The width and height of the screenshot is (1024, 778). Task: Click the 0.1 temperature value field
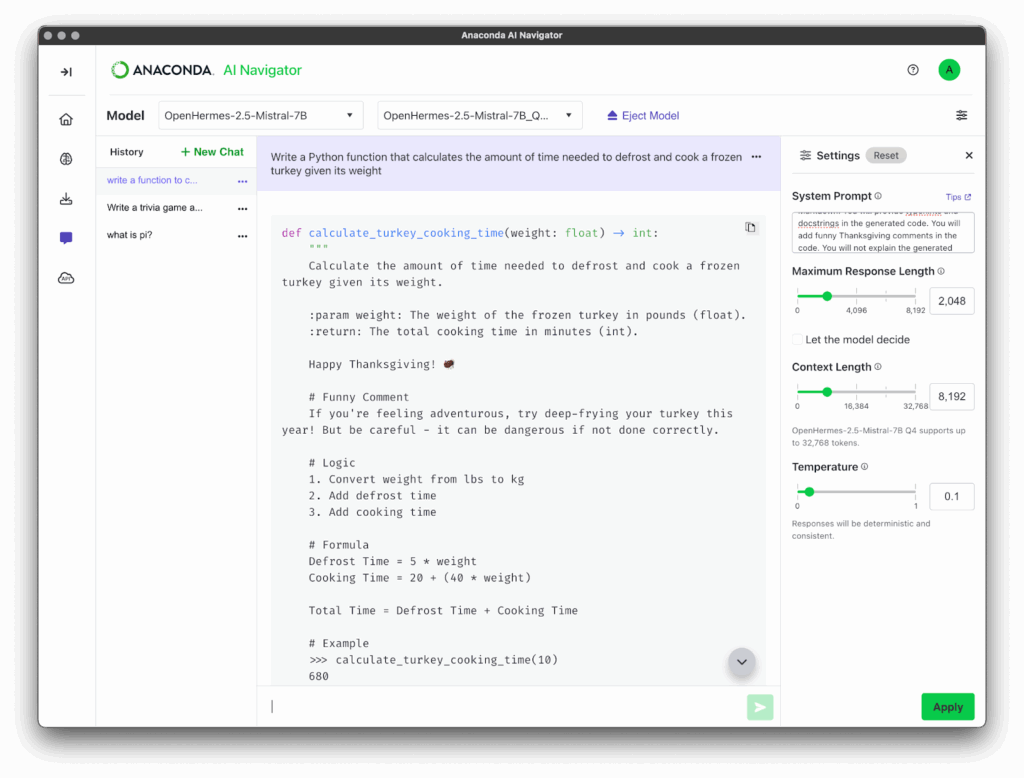click(x=952, y=496)
